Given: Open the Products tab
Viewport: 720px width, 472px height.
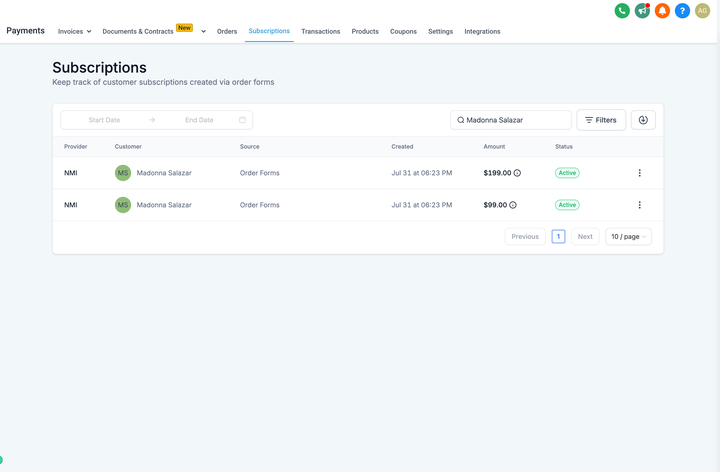Looking at the screenshot, I should point(365,32).
